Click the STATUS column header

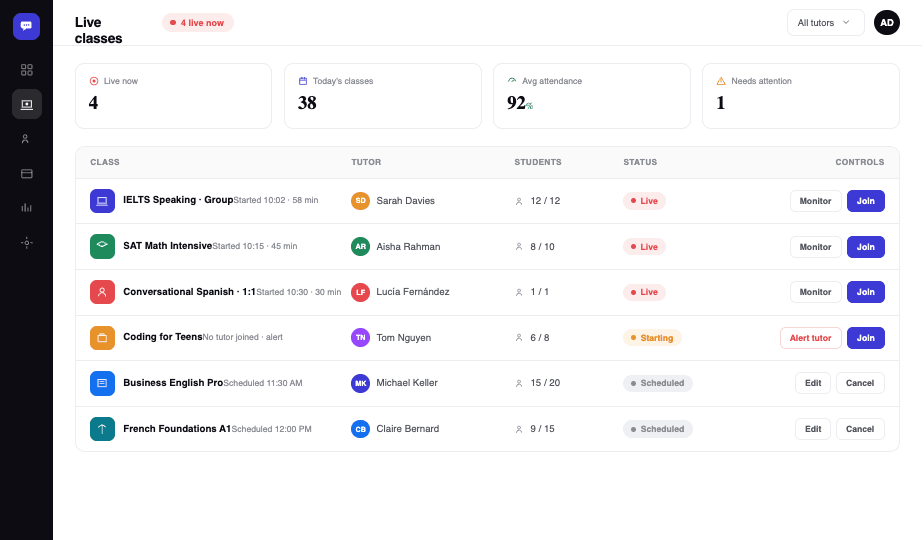click(x=640, y=162)
